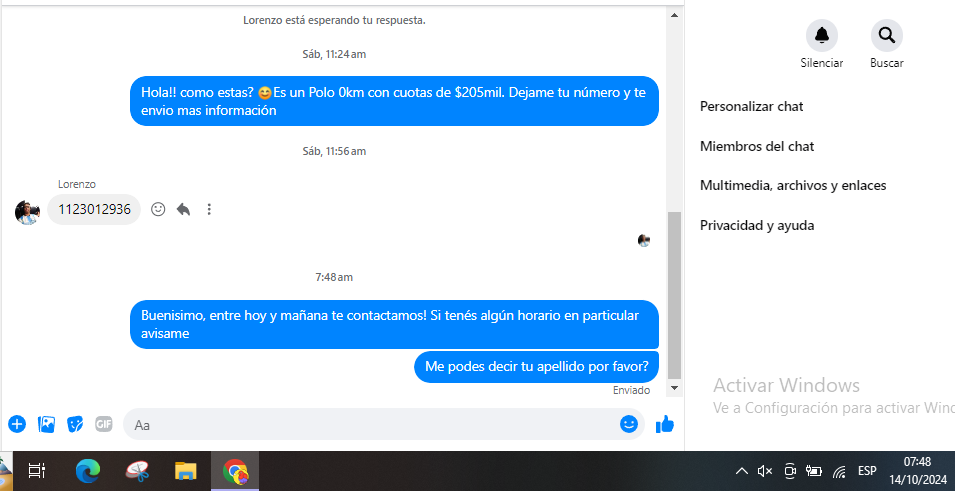Viewport: 955px width, 491px height.
Task: Click the Enviado status text
Action: tap(632, 390)
